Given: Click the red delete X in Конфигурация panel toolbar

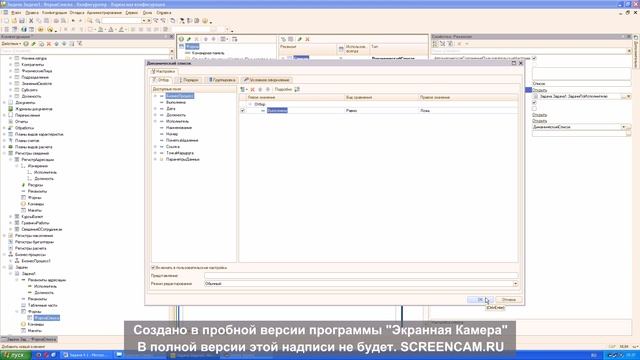Looking at the screenshot, I should 49,44.
